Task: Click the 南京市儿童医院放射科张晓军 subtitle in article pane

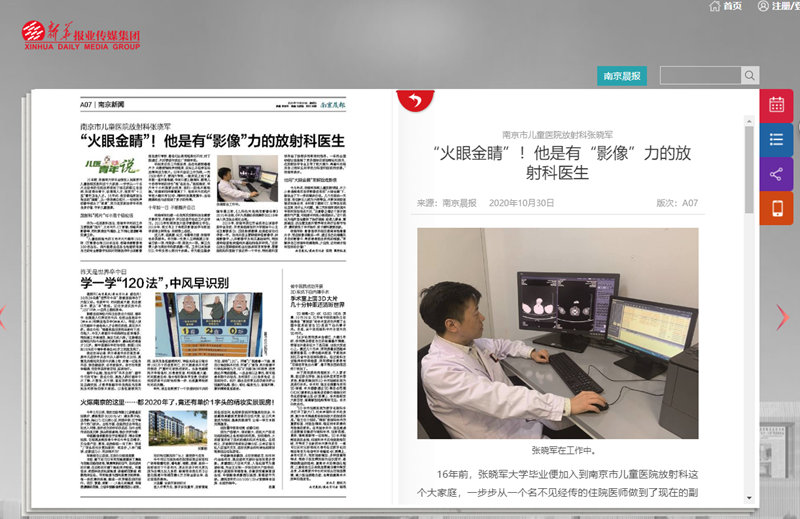Action: 558,135
